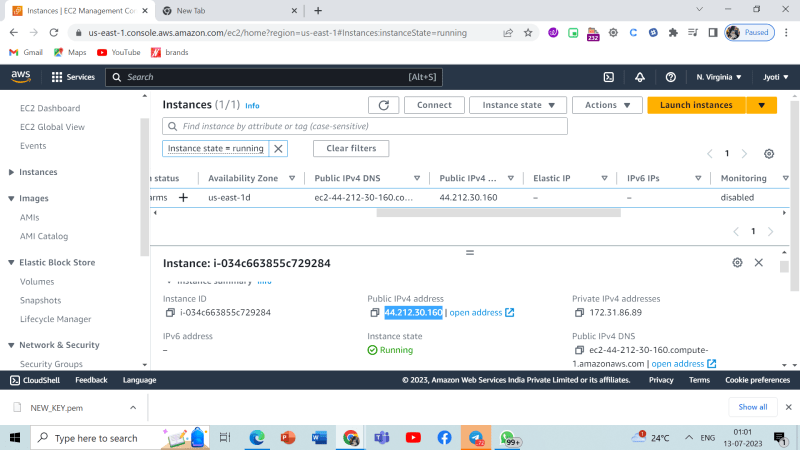This screenshot has height=450, width=800.
Task: Click the plus icon beside alarms
Action: 183,197
